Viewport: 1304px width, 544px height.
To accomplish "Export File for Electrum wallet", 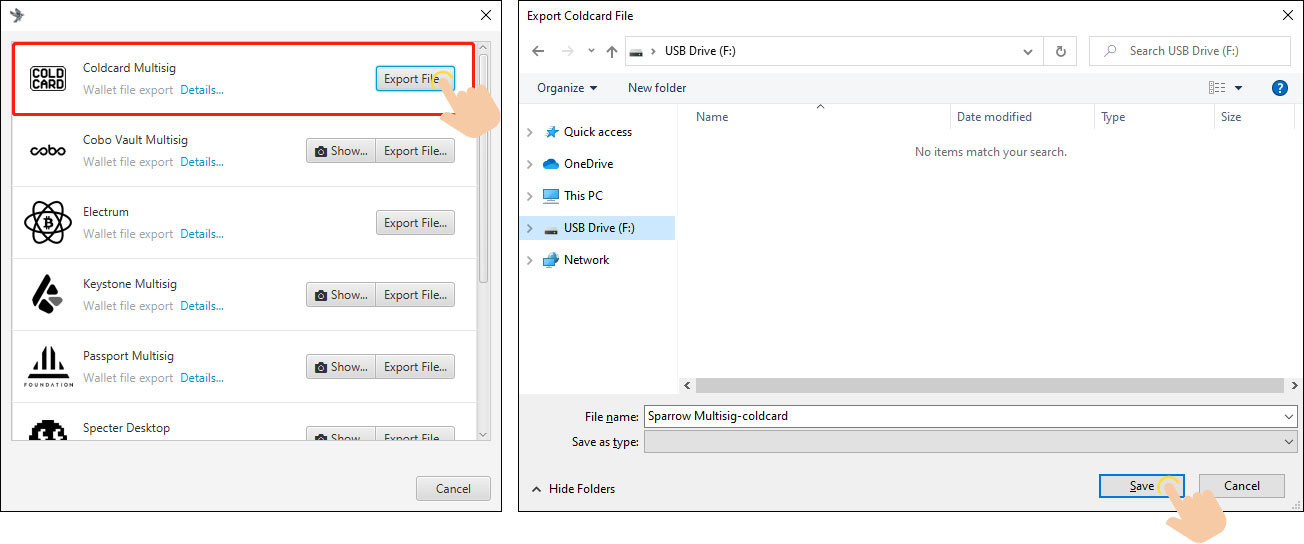I will tap(415, 223).
